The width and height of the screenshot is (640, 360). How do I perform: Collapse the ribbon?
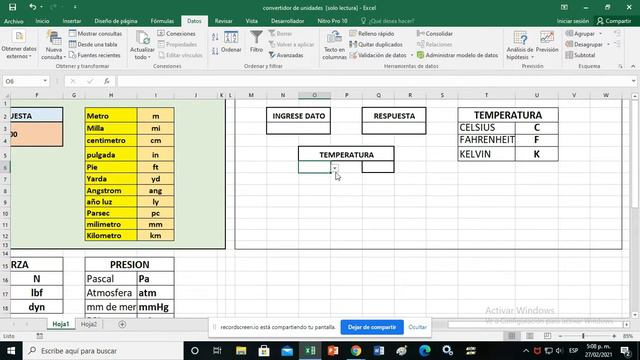(x=633, y=66)
